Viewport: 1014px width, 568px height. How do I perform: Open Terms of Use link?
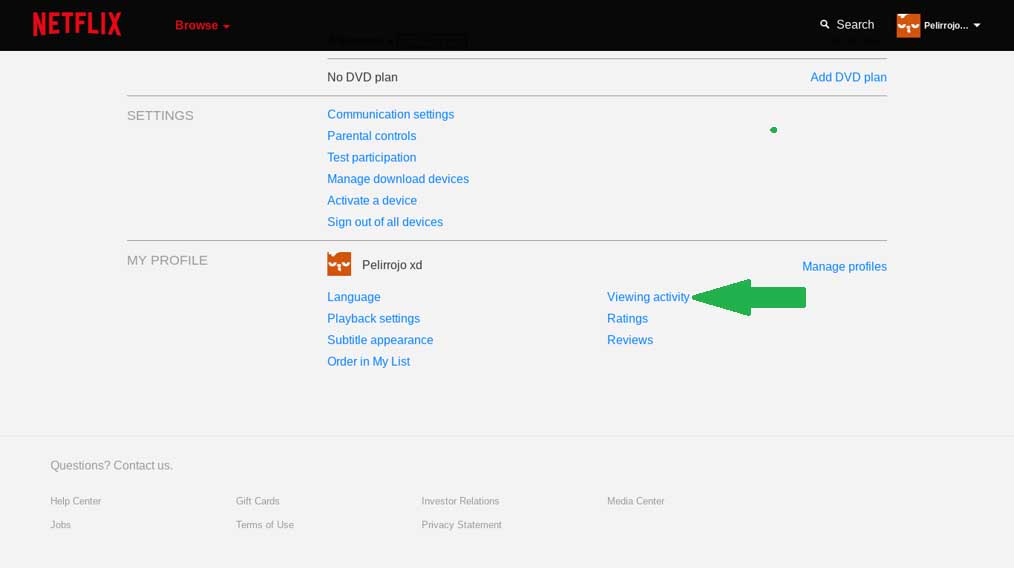[x=264, y=525]
